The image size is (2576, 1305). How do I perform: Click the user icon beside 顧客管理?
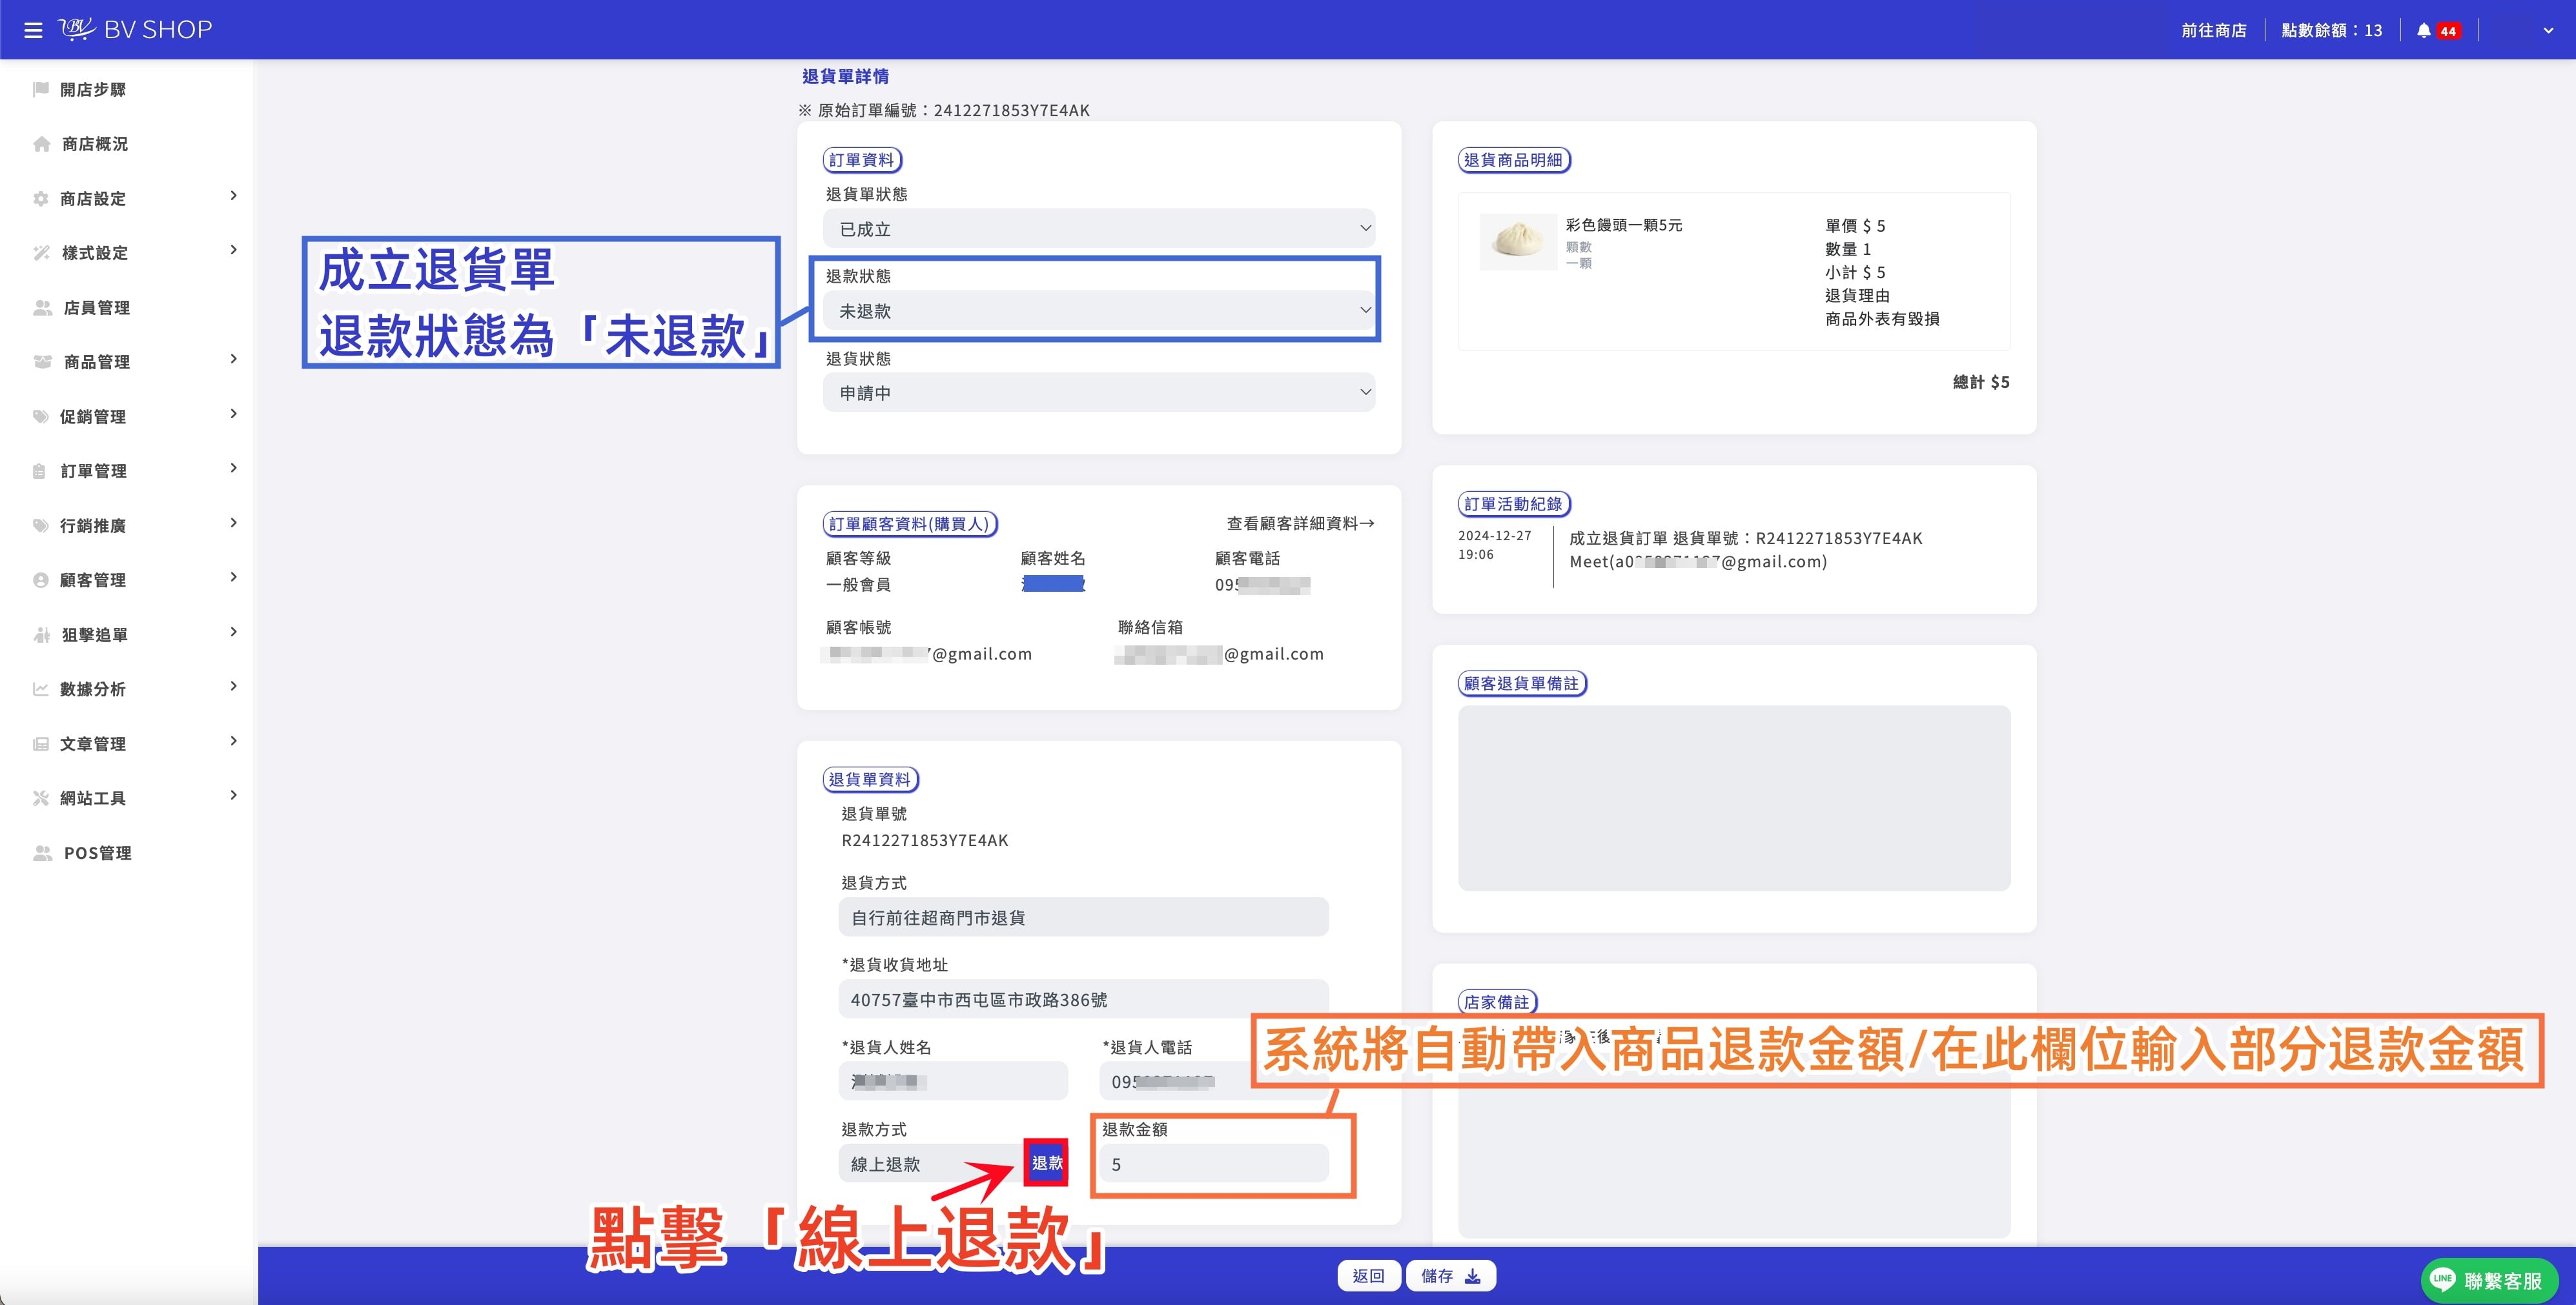tap(41, 580)
